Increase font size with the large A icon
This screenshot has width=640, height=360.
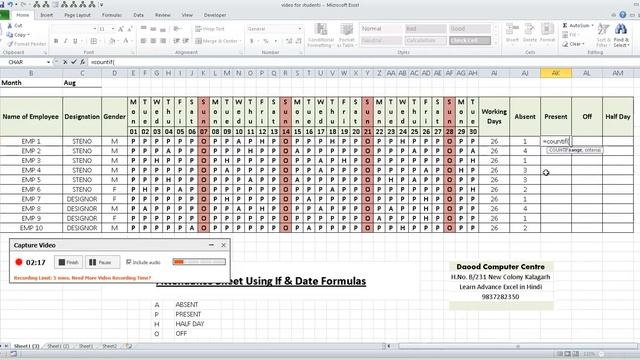coord(121,29)
